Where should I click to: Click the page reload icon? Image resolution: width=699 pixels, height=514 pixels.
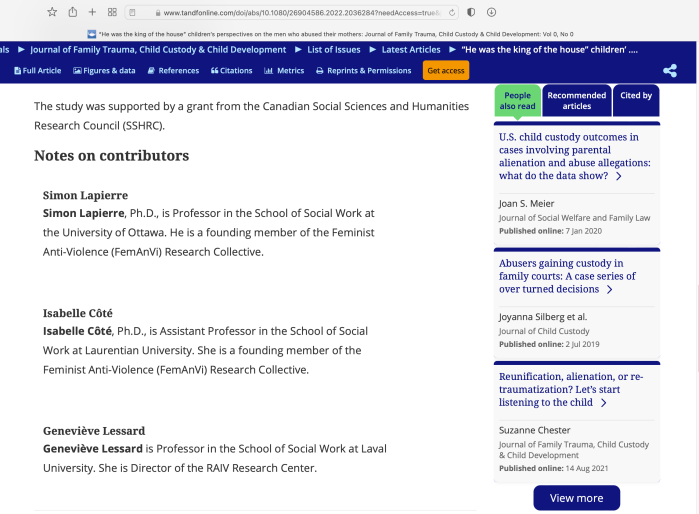[x=453, y=13]
